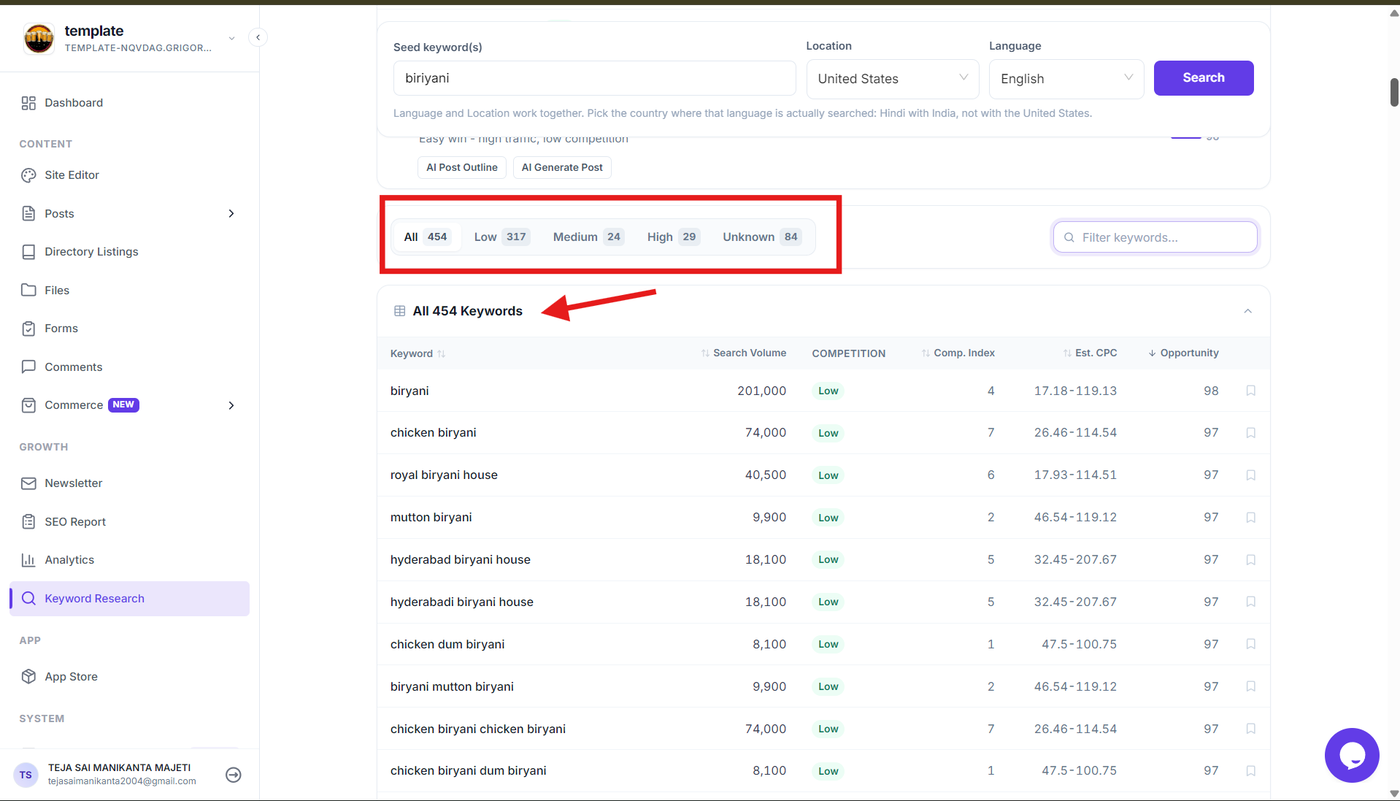Click the 201,000 search volume value
Image resolution: width=1400 pixels, height=801 pixels.
[762, 391]
